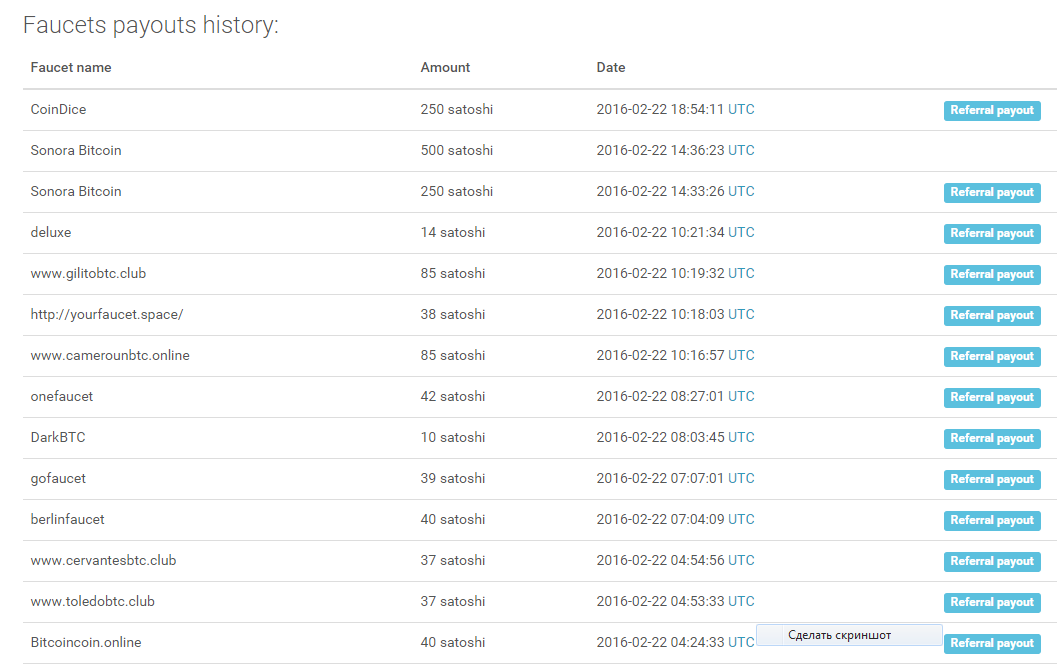Image resolution: width=1057 pixels, height=664 pixels.
Task: Click Referral payout on the 250 satoshi Sonora Bitcoin row
Action: click(992, 192)
